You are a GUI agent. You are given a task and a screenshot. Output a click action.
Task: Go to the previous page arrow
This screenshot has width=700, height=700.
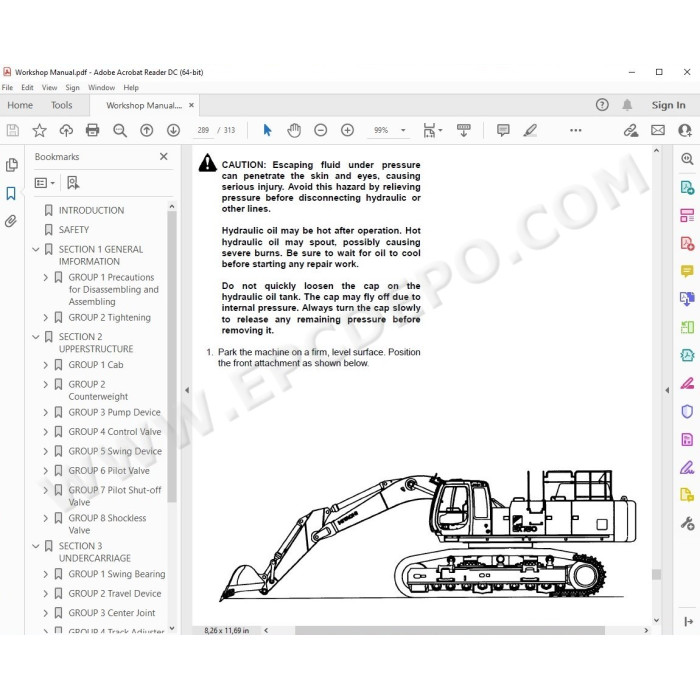[x=146, y=130]
